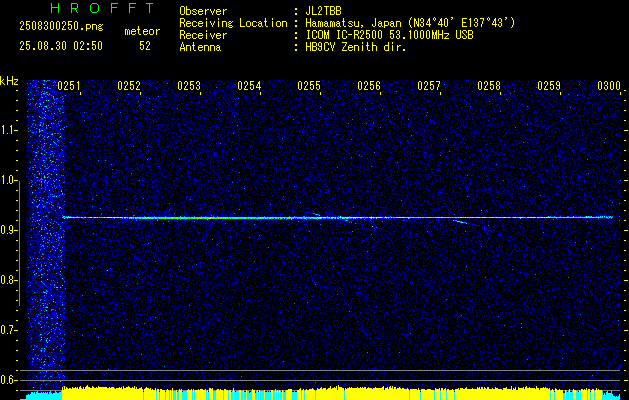Click the Observer label
This screenshot has width=629, height=400.
[203, 11]
